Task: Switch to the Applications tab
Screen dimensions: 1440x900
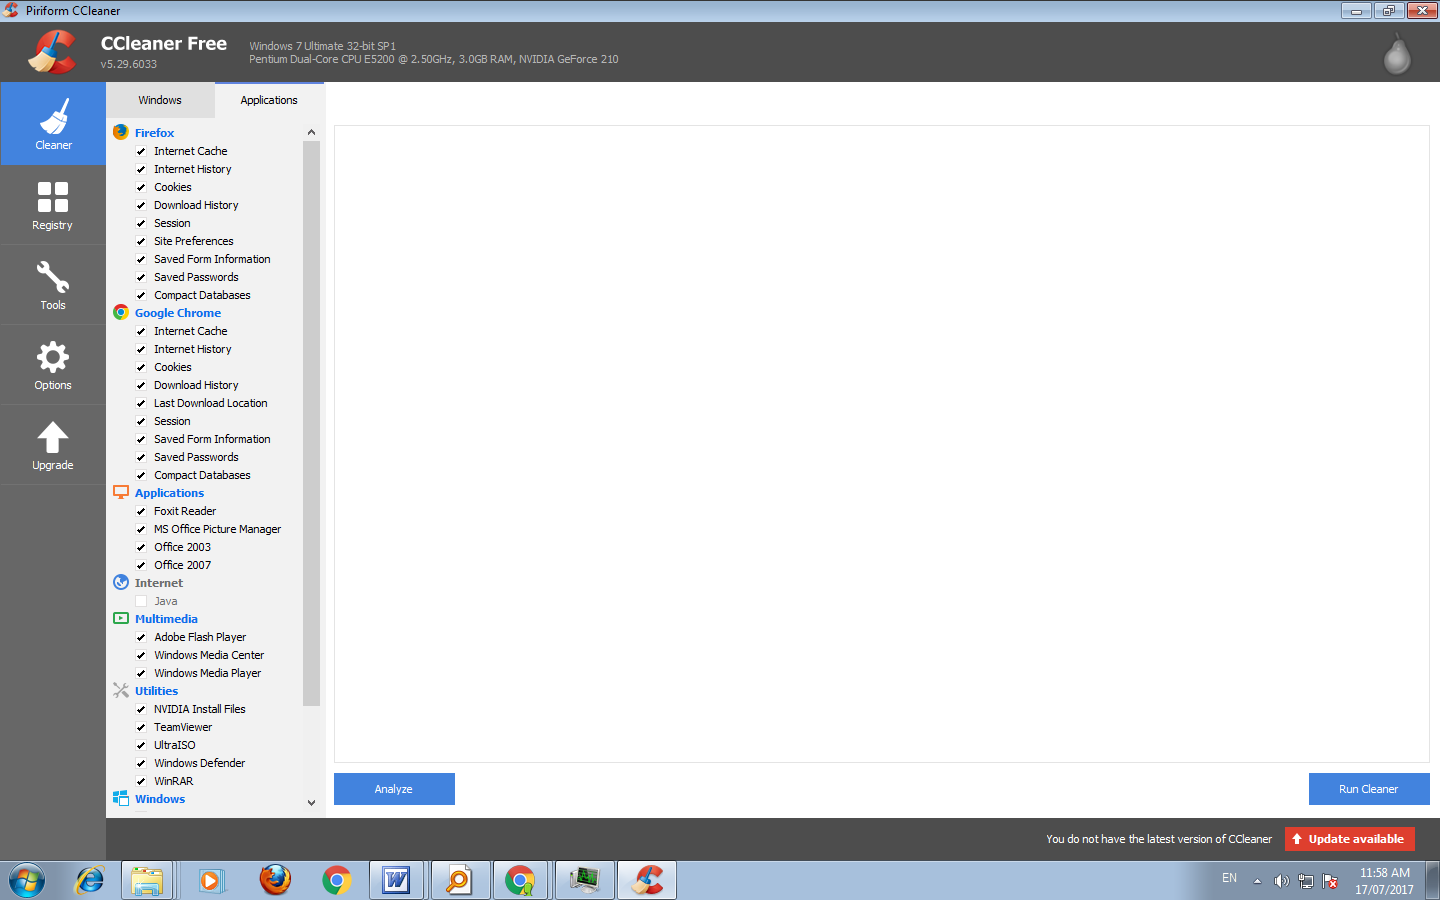Action: (x=269, y=100)
